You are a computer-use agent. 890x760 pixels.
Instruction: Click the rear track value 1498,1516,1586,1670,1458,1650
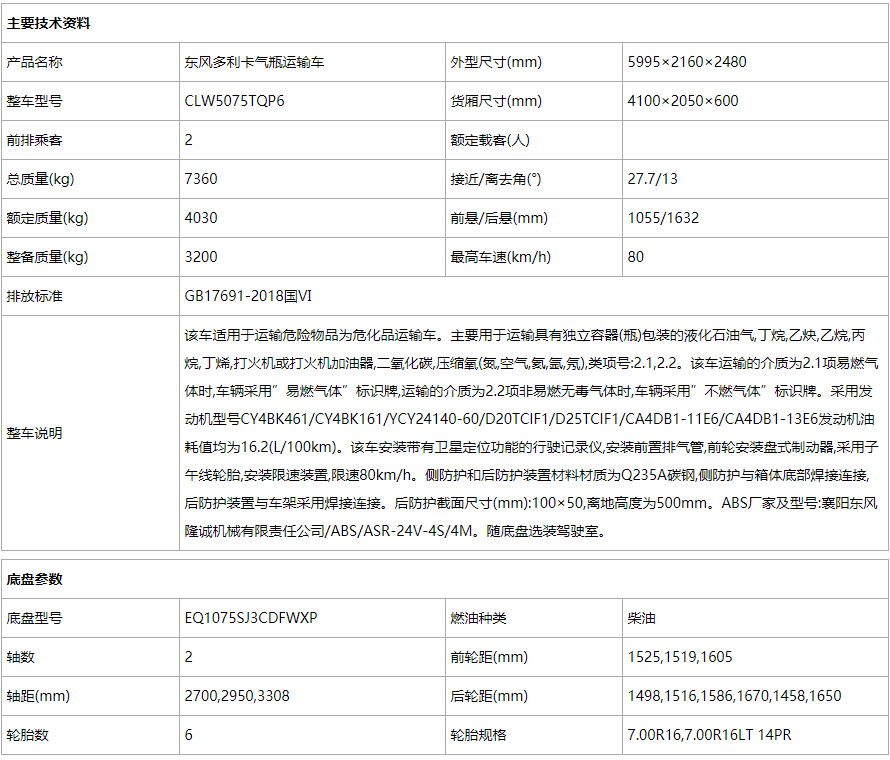[734, 696]
